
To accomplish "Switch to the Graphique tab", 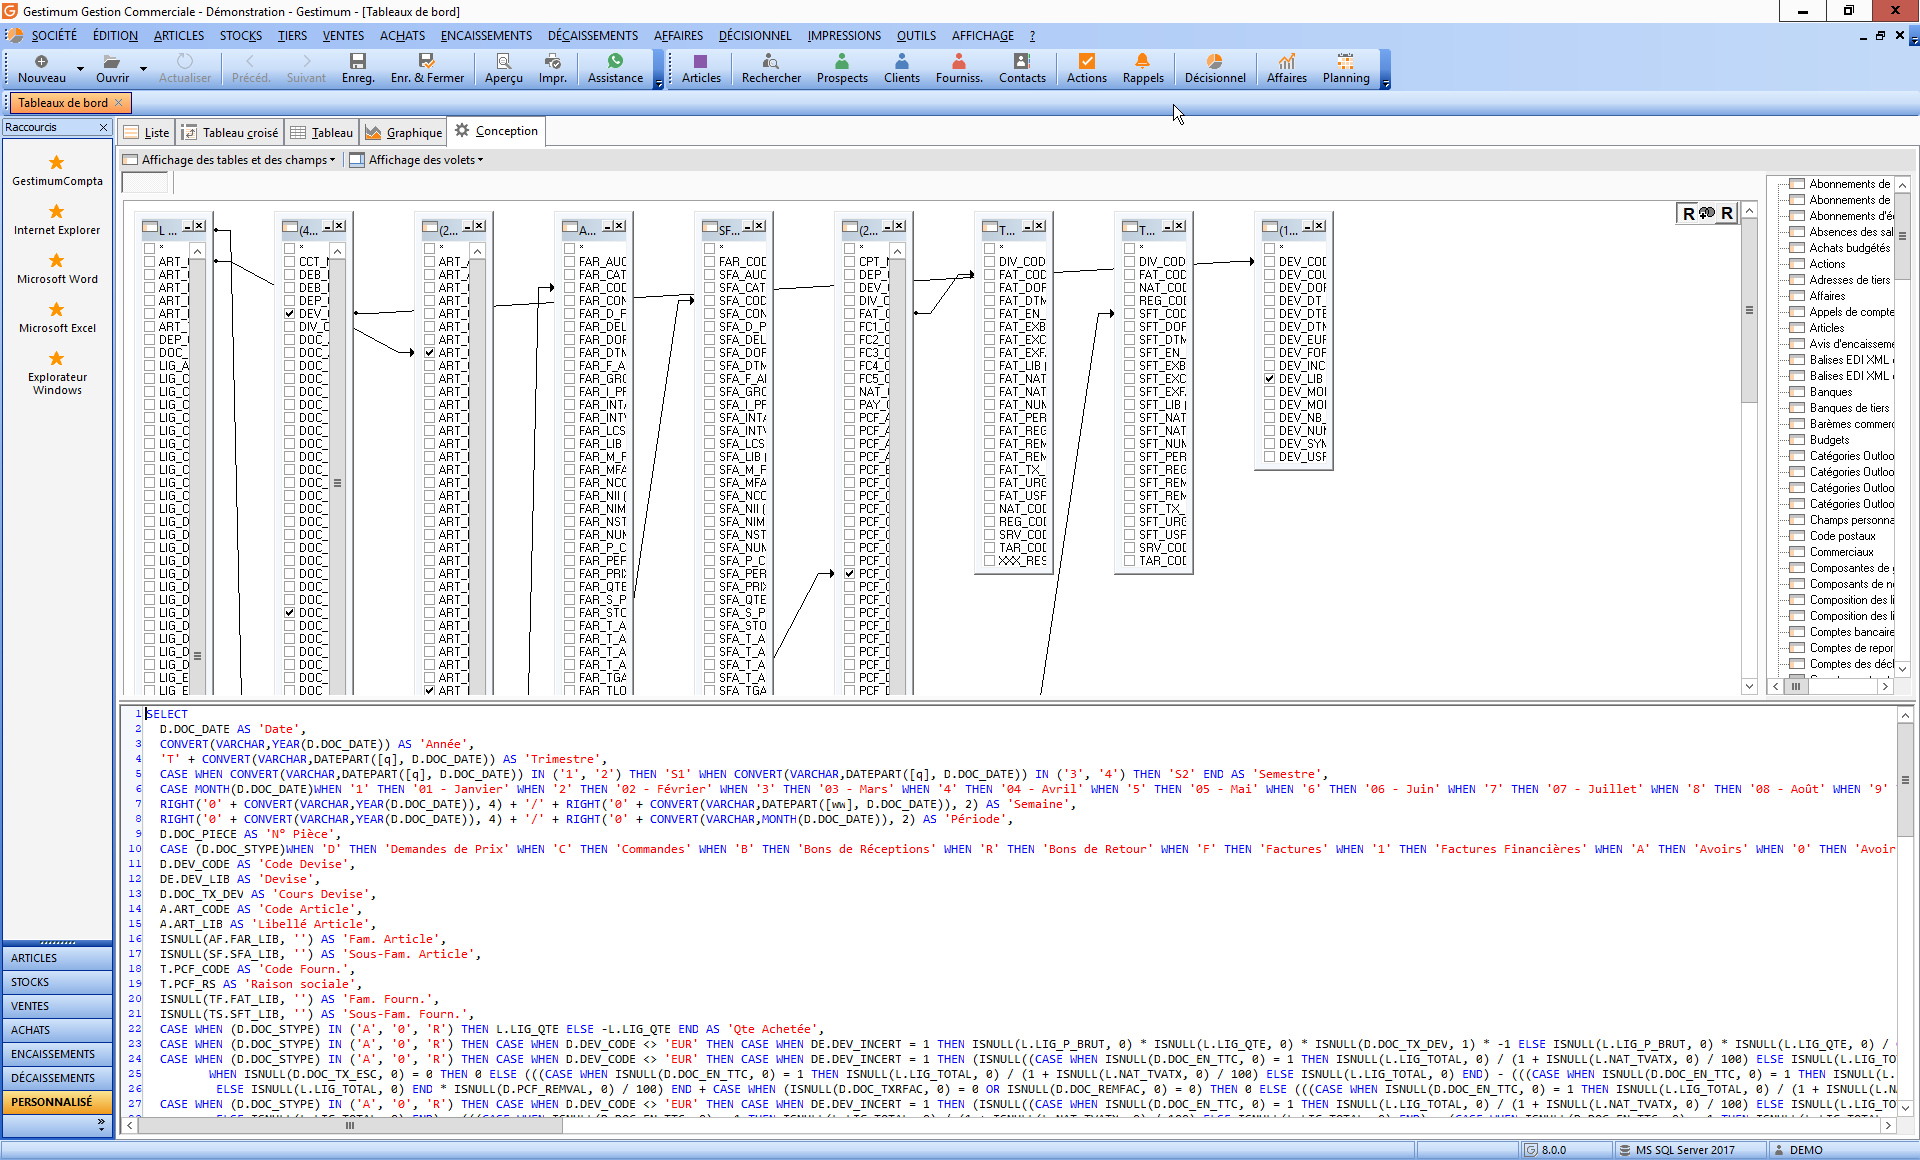I will [x=403, y=132].
